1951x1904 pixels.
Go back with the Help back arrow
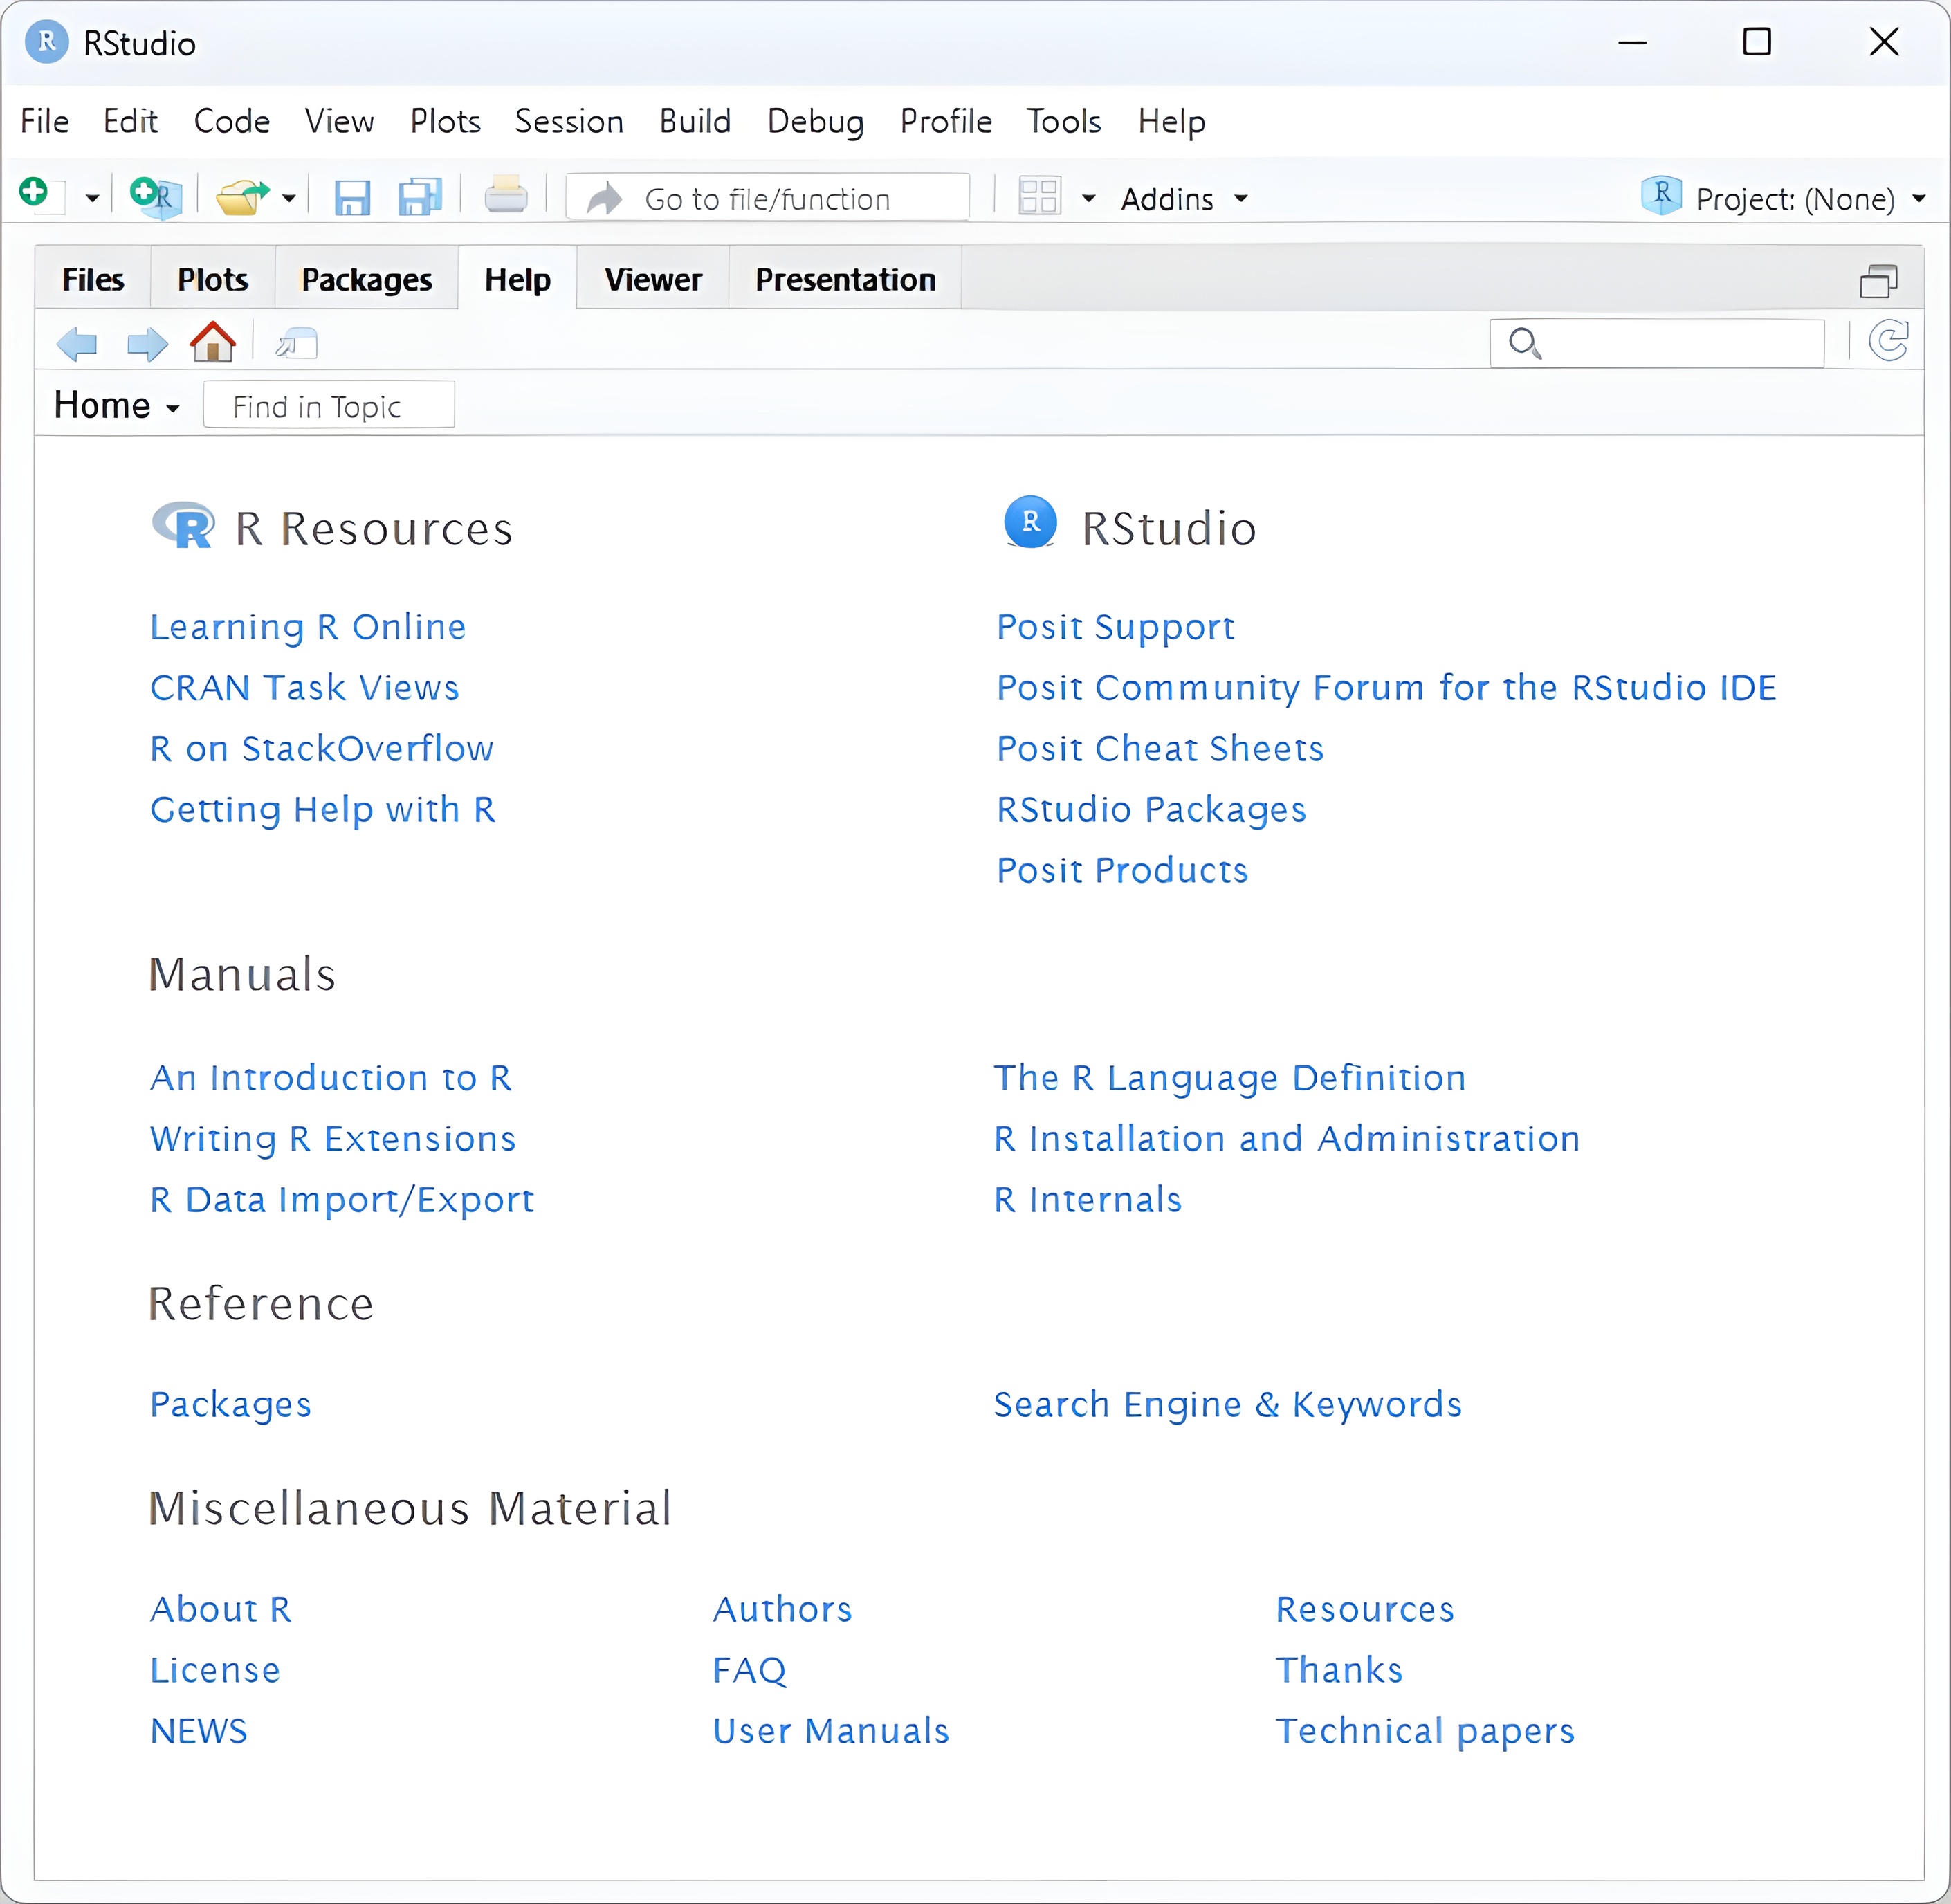tap(77, 344)
